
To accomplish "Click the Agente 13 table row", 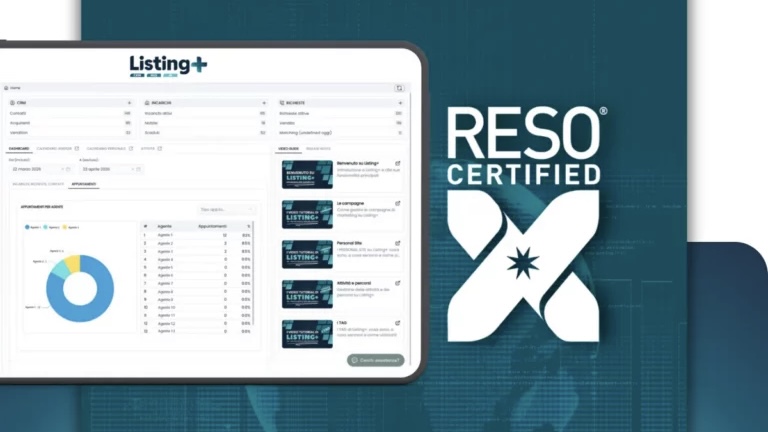I will (x=197, y=332).
